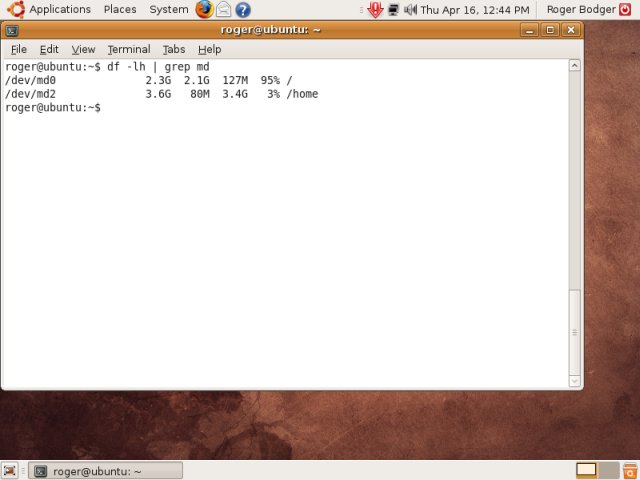Image resolution: width=640 pixels, height=480 pixels.
Task: Open the Edit menu in terminal
Action: (x=49, y=49)
